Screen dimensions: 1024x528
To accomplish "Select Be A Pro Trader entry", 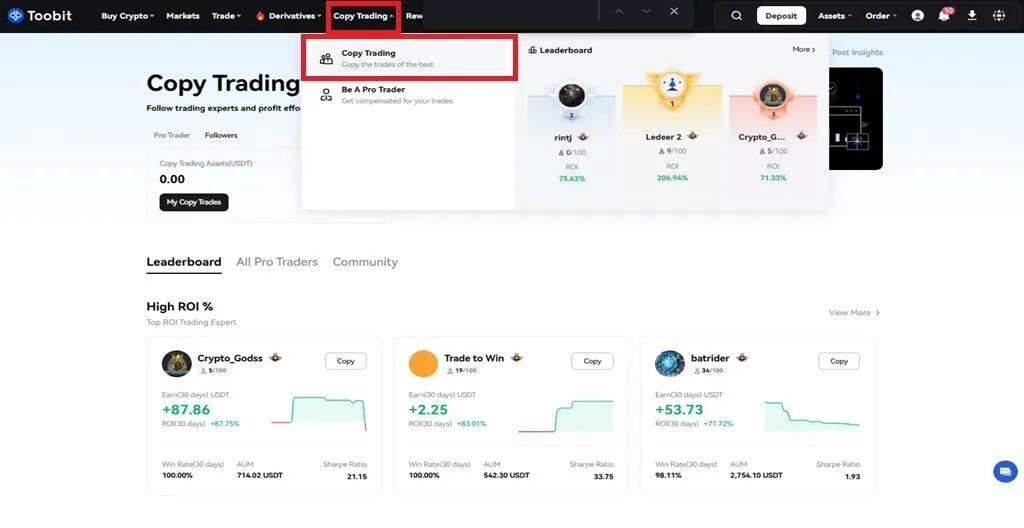I will [x=409, y=95].
